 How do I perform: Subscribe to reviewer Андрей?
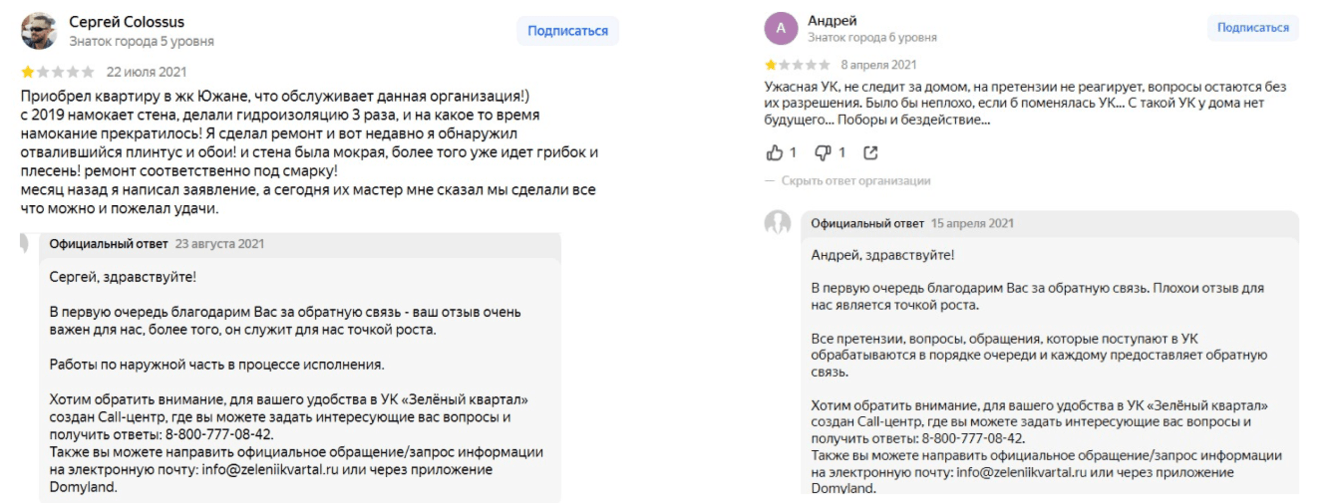click(x=1253, y=28)
